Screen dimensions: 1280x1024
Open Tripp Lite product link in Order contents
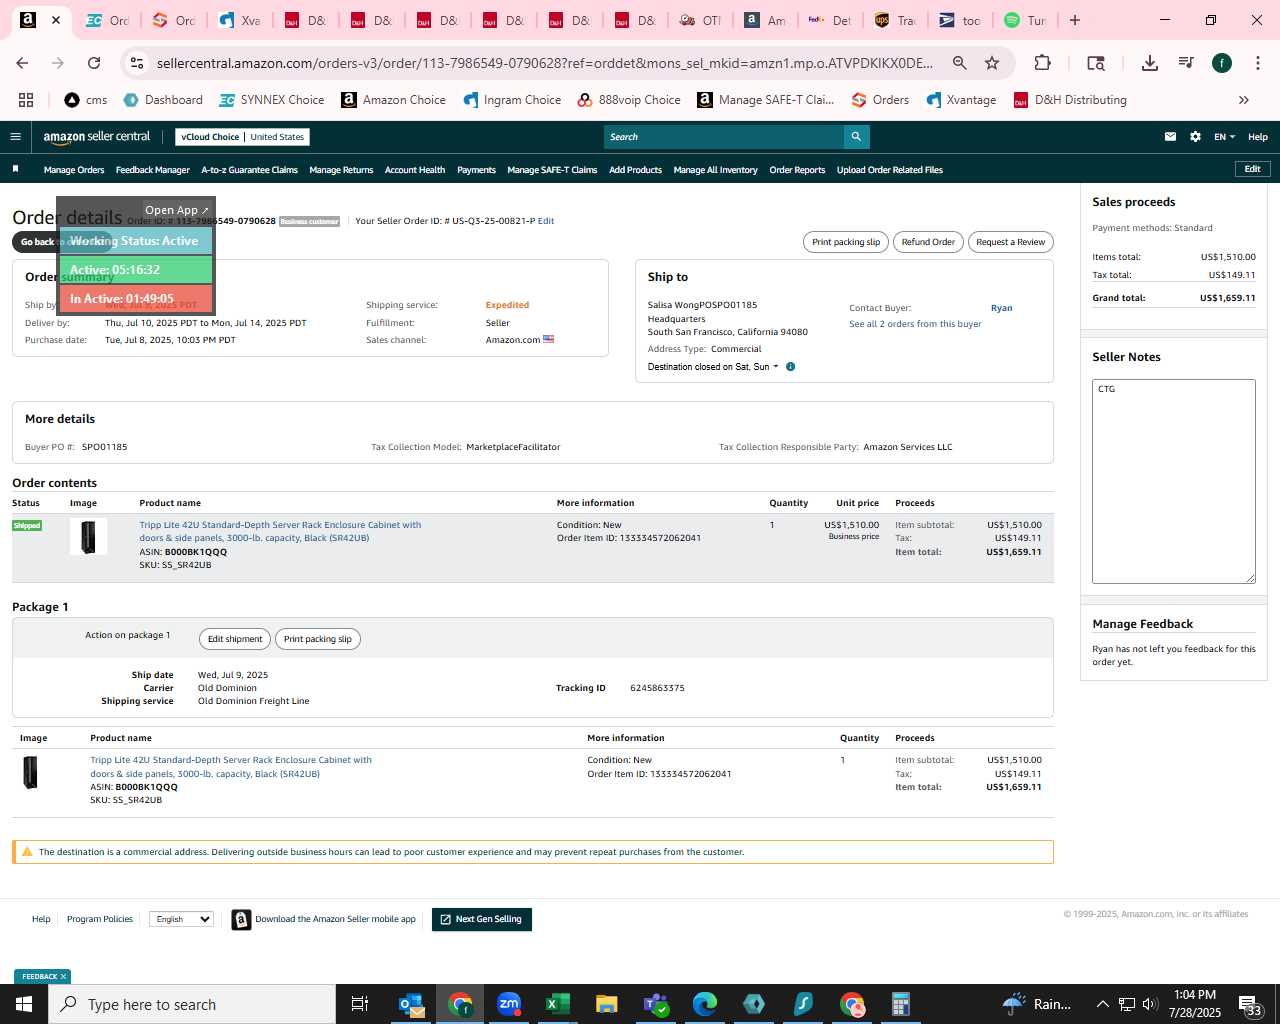point(280,531)
